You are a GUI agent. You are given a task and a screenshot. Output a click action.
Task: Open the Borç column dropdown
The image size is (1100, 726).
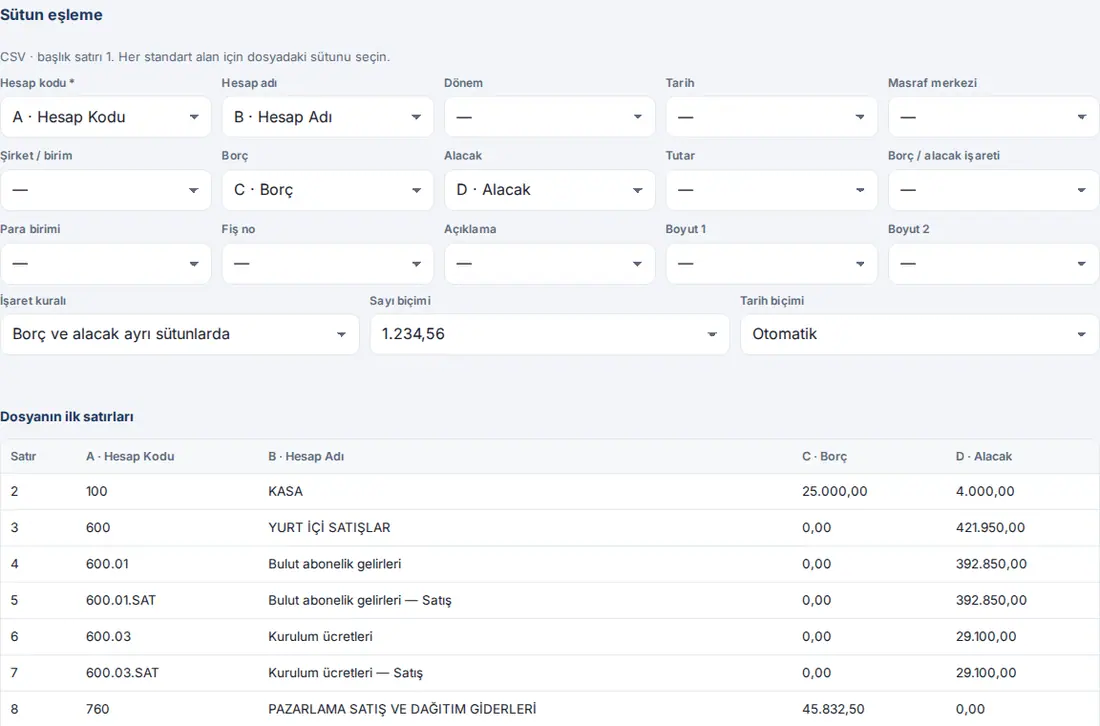coord(328,190)
